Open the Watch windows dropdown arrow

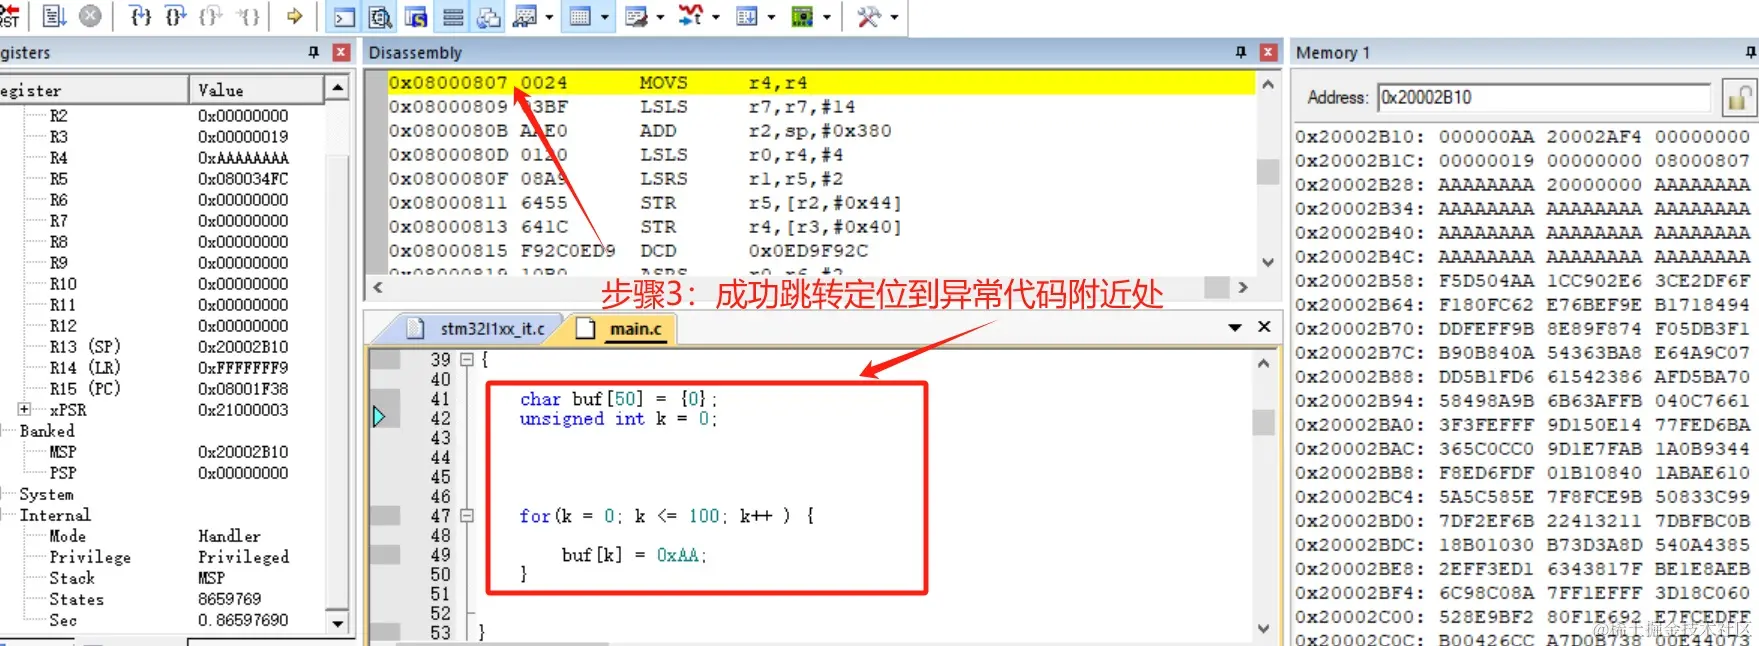pyautogui.click(x=549, y=17)
